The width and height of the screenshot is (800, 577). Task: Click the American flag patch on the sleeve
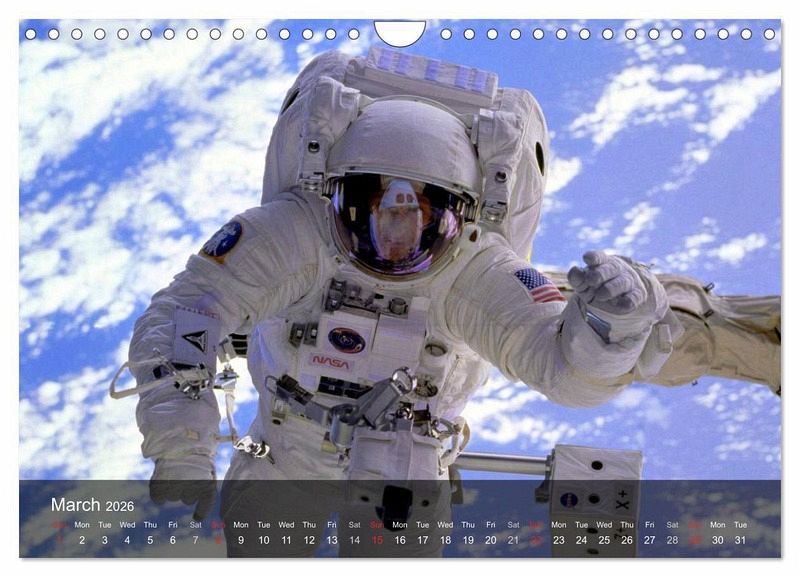point(539,286)
